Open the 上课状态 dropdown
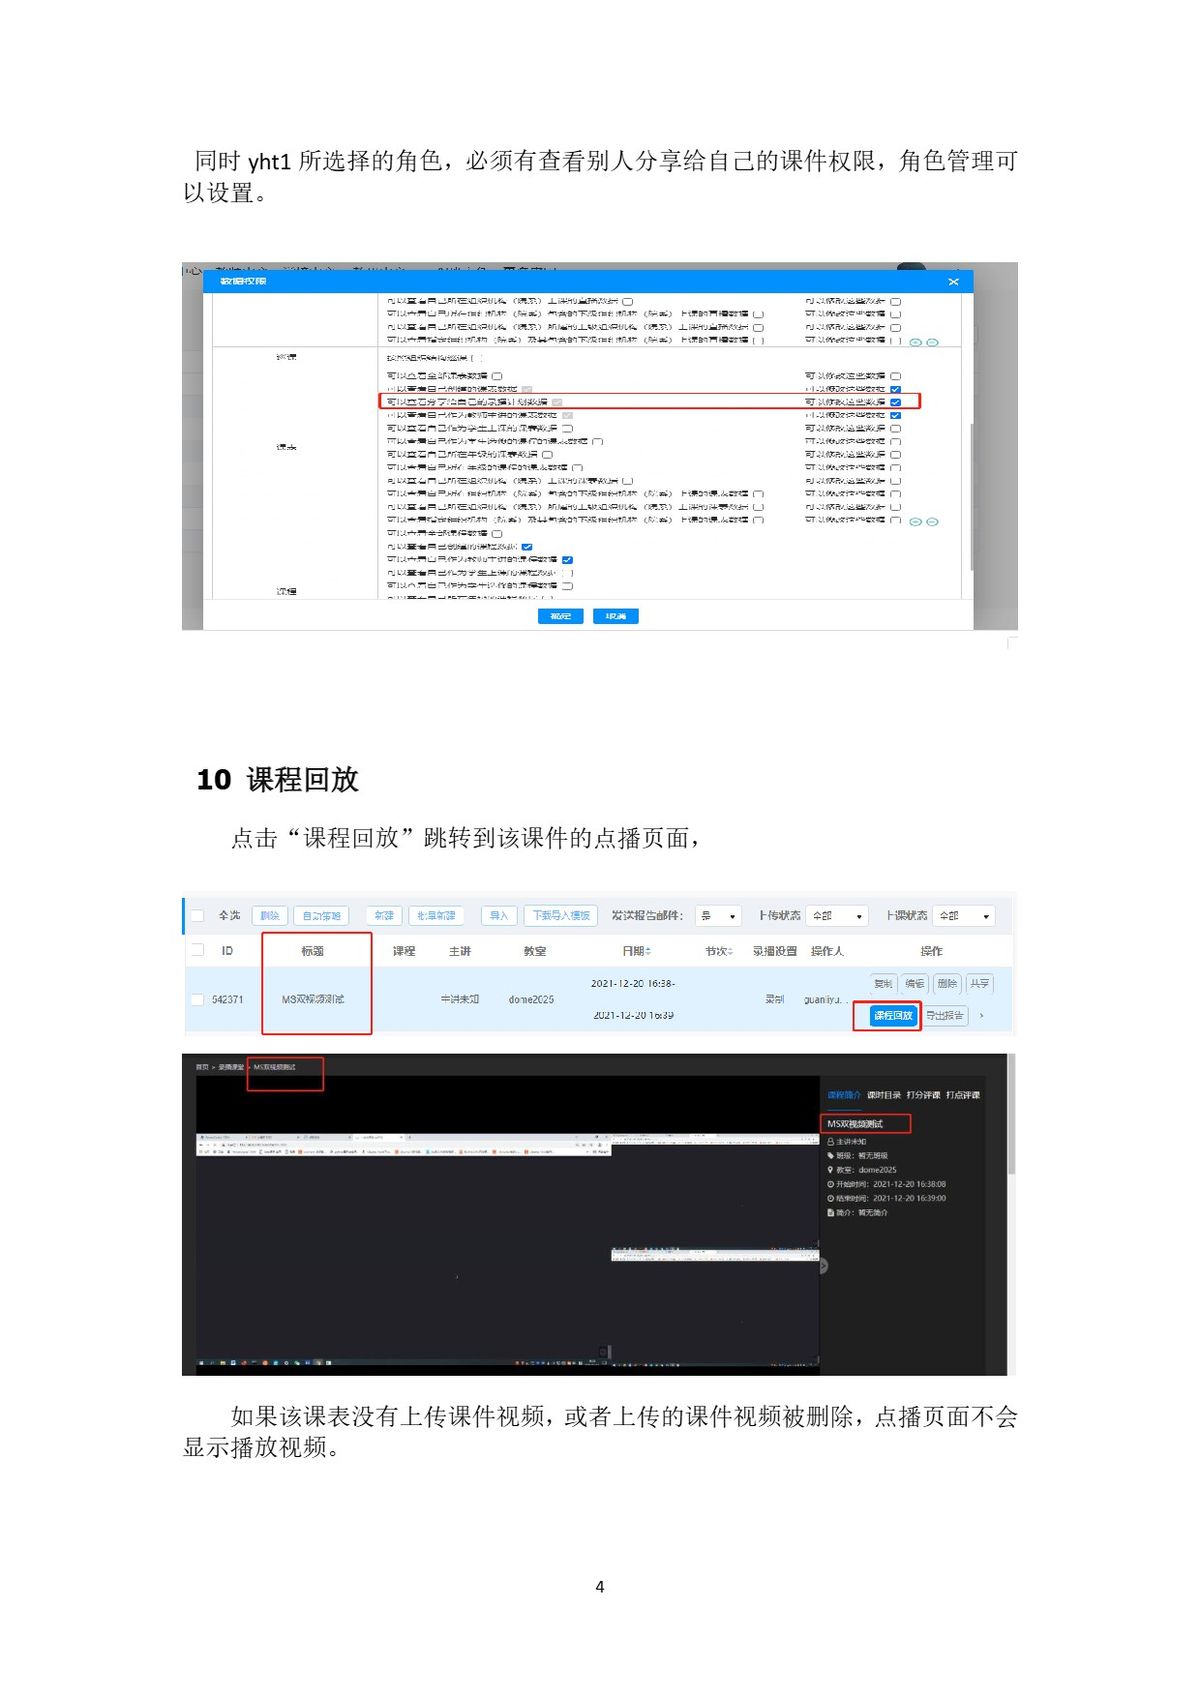Image resolution: width=1200 pixels, height=1697 pixels. click(x=965, y=916)
